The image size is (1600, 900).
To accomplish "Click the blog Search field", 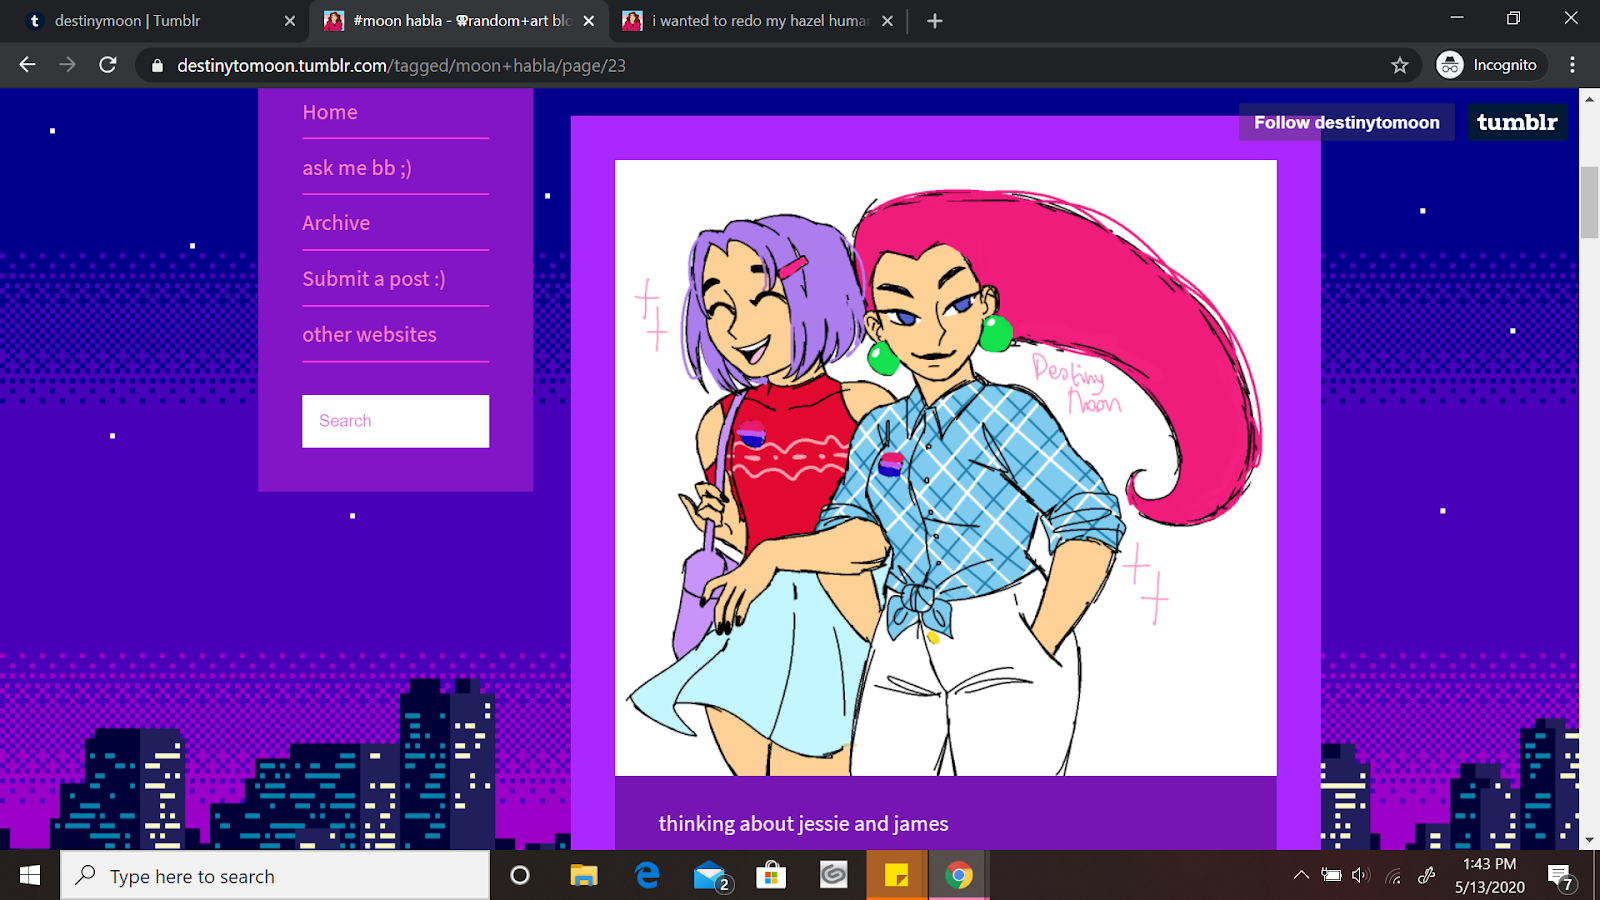I will [x=396, y=421].
